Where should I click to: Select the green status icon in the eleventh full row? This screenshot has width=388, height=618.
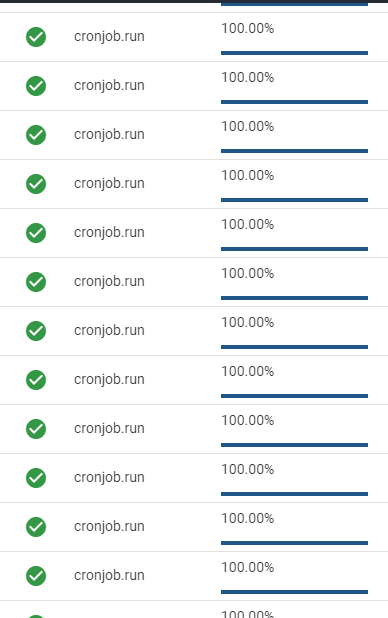pos(36,527)
